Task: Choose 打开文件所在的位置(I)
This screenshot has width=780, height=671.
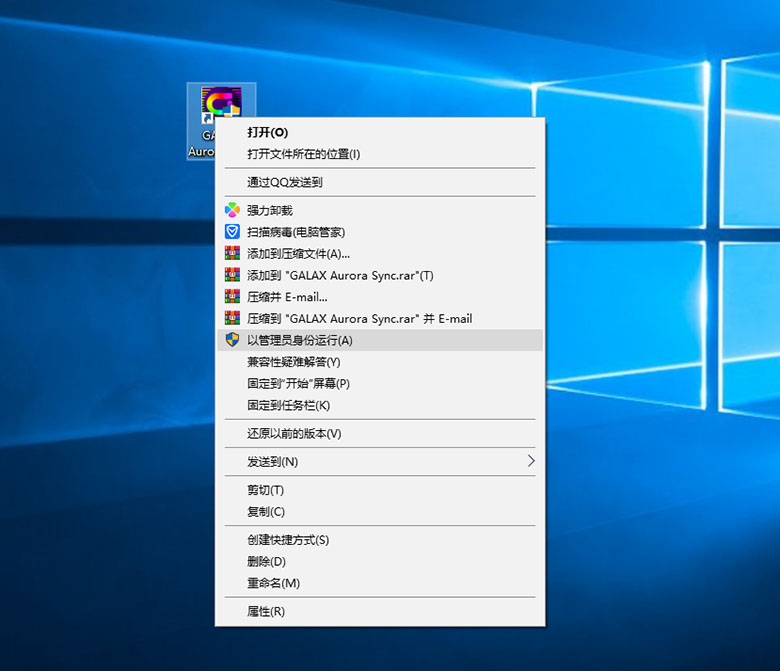Action: click(303, 154)
